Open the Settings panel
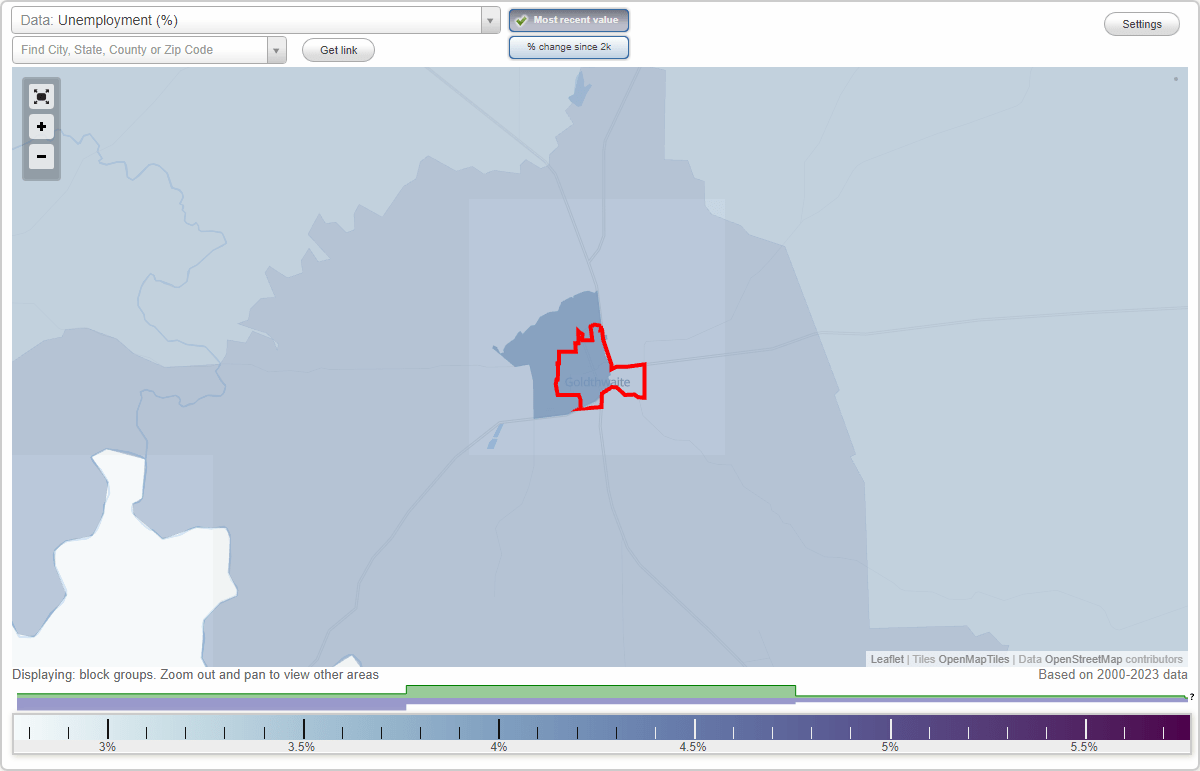Viewport: 1200px width, 771px height. tap(1141, 23)
